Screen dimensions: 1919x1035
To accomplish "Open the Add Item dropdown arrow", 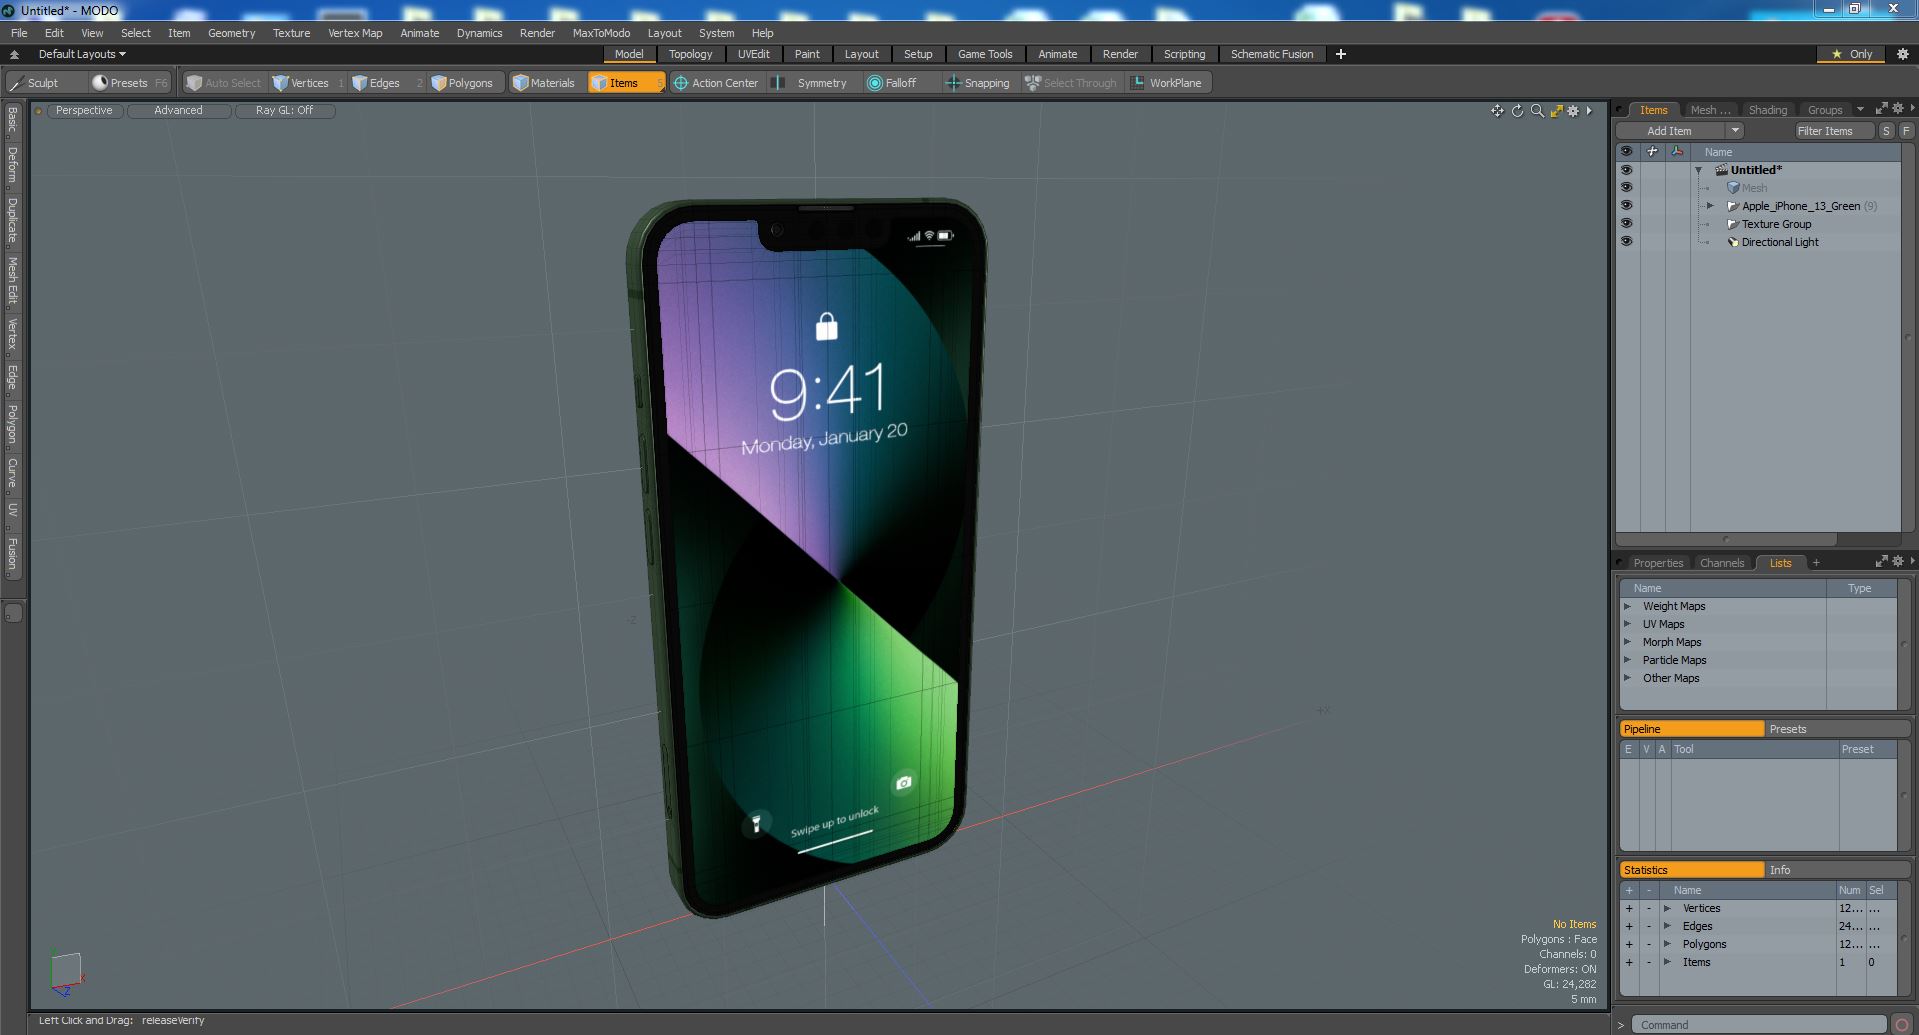I will coord(1735,131).
